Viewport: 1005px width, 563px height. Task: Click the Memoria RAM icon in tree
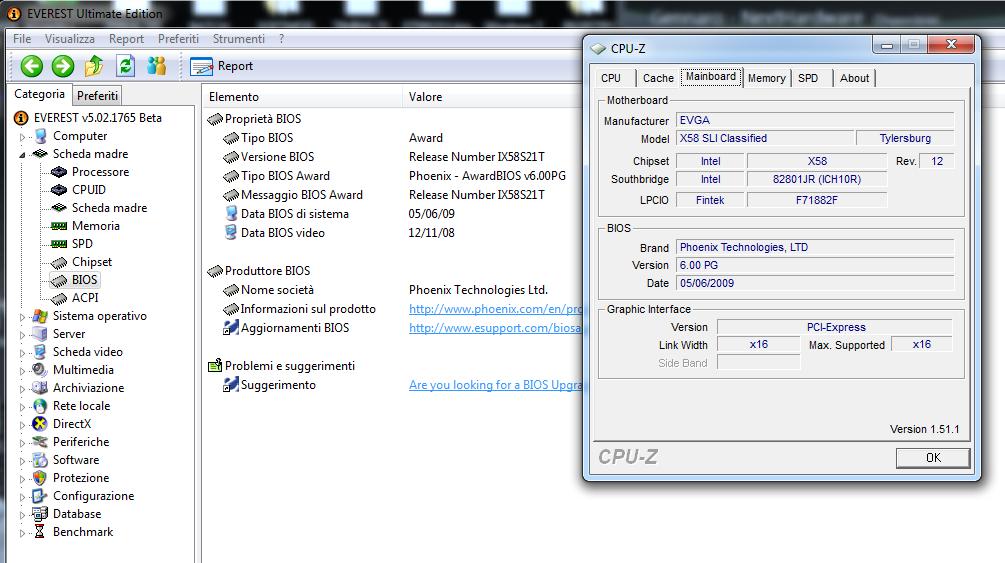pyautogui.click(x=59, y=226)
